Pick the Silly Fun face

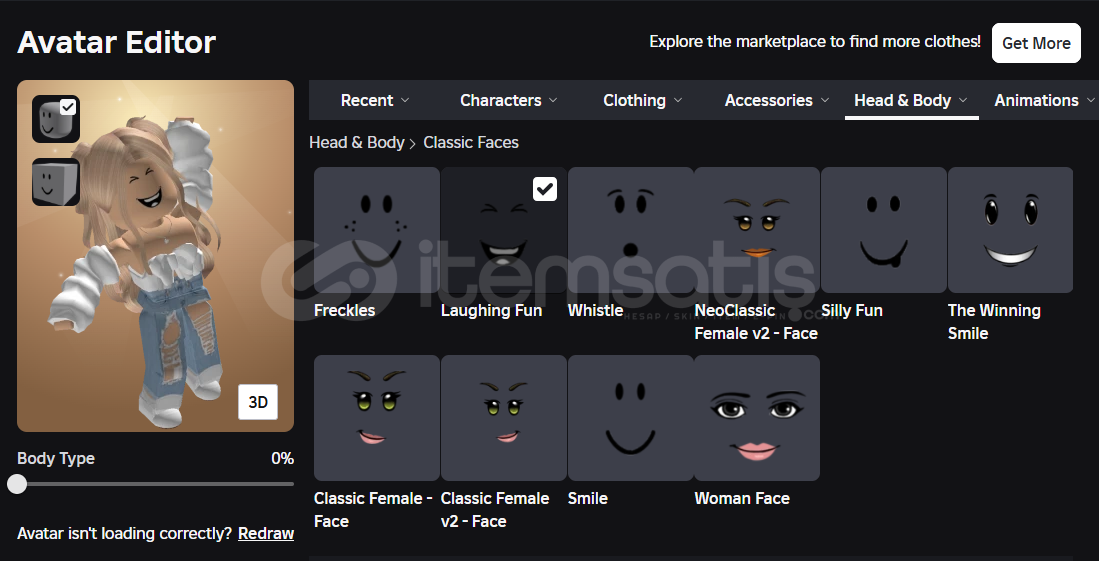(884, 230)
